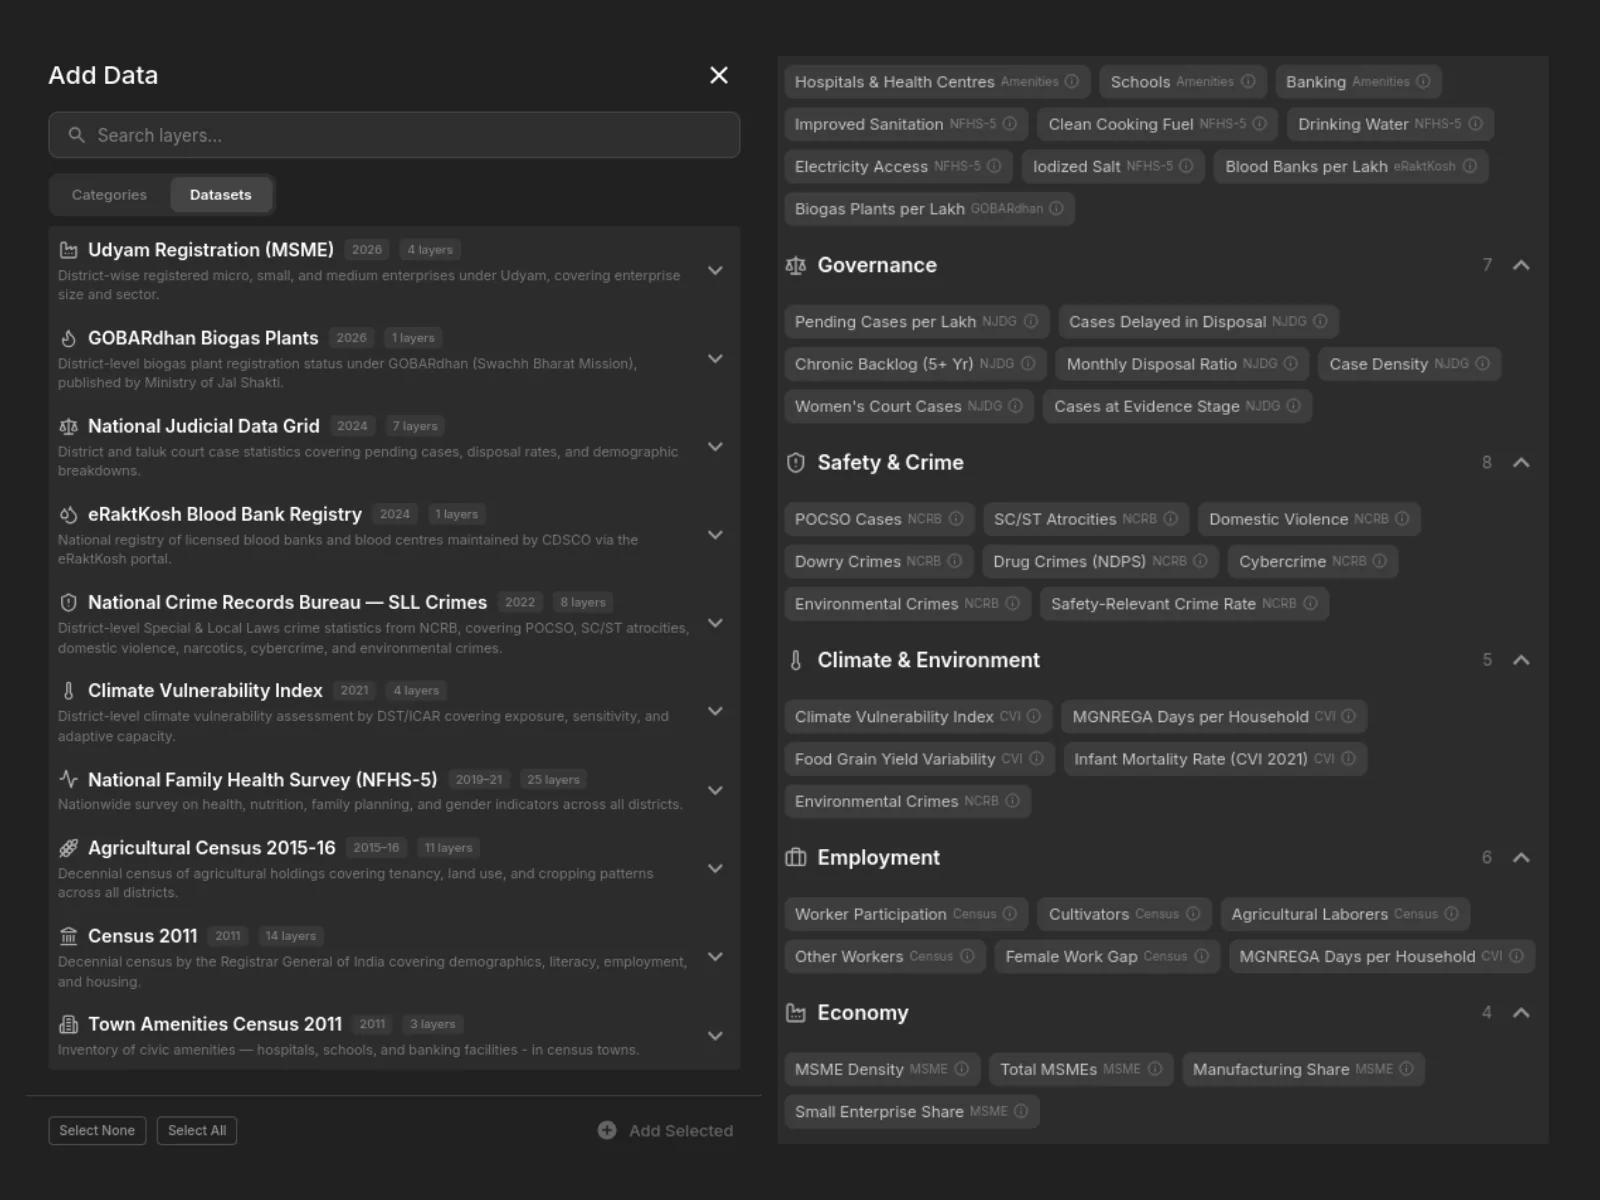Click info icon beside Hospitals & Health Centres
The width and height of the screenshot is (1600, 1200).
point(1072,82)
